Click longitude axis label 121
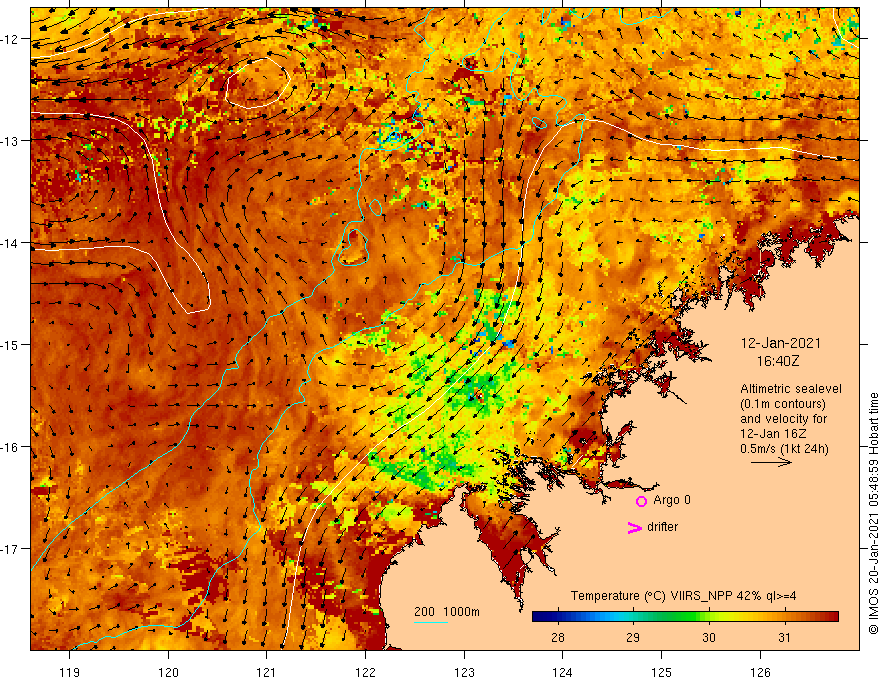 point(267,672)
